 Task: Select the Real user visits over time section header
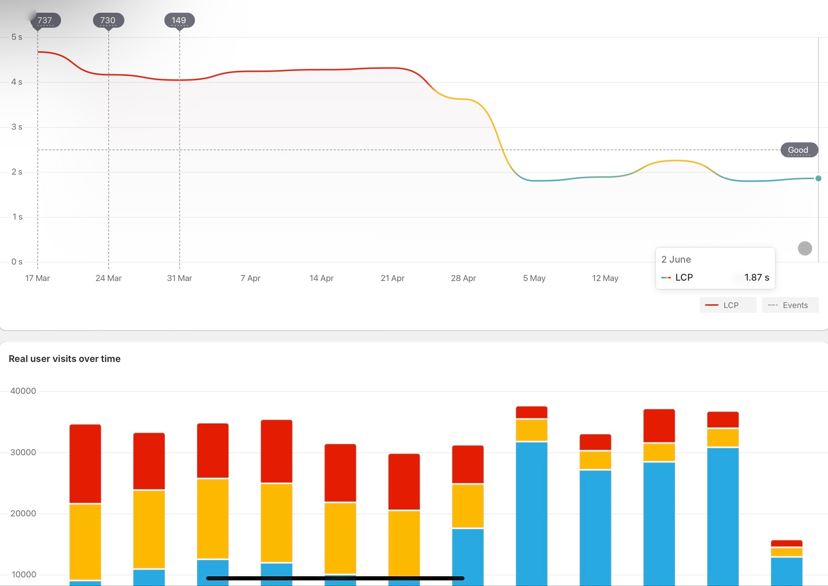tap(66, 358)
